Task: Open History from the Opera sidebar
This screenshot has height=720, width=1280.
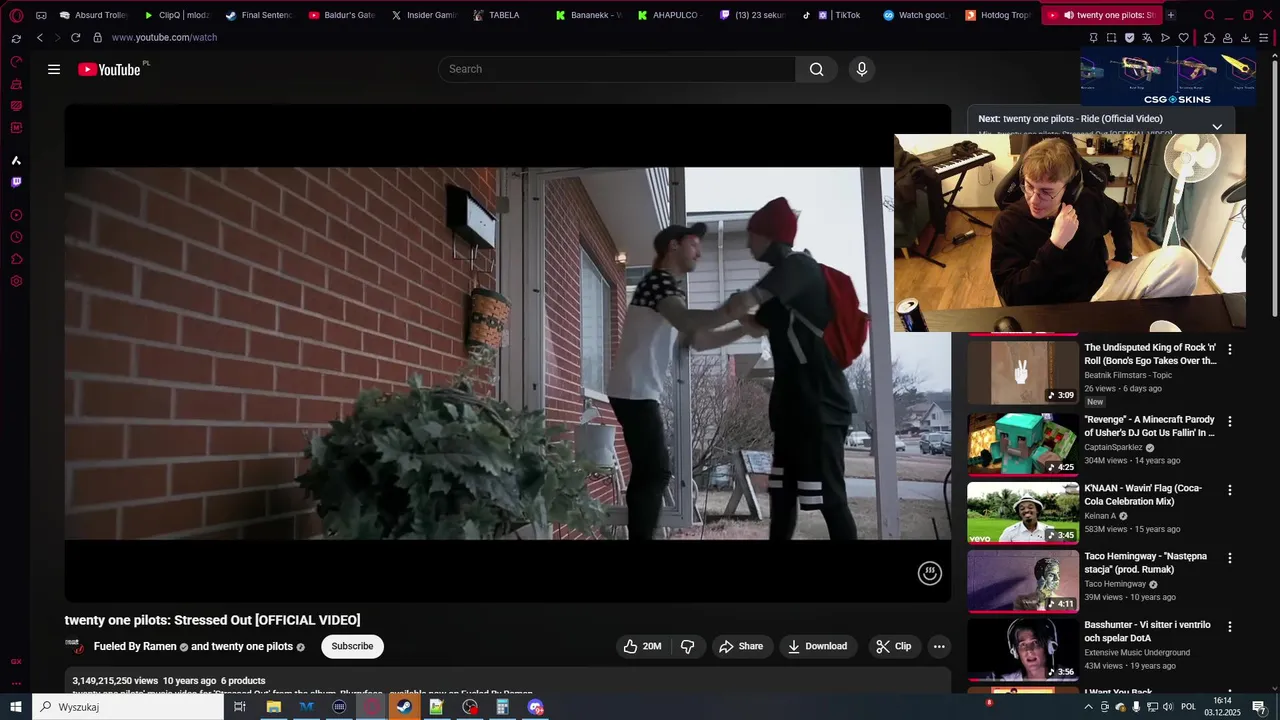Action: pos(16,237)
